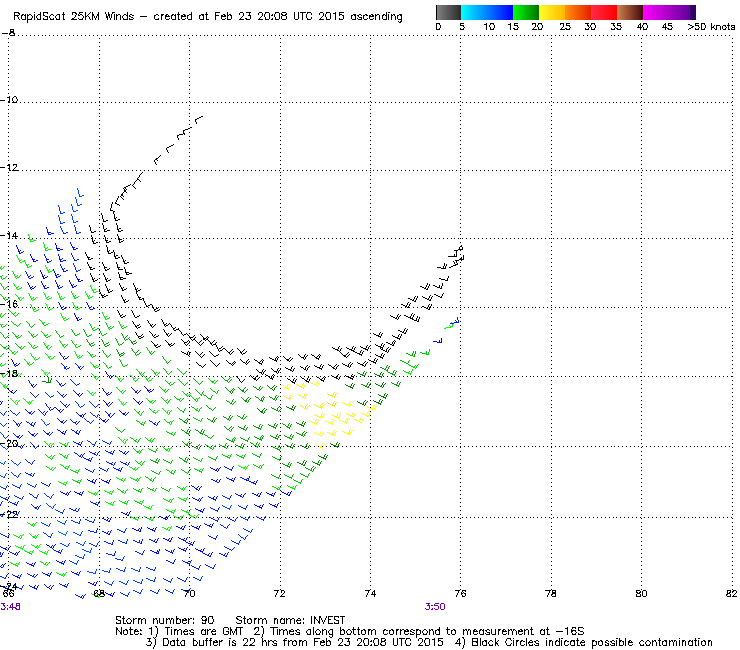
Task: Select the longitude label '74'
Action: [x=370, y=594]
